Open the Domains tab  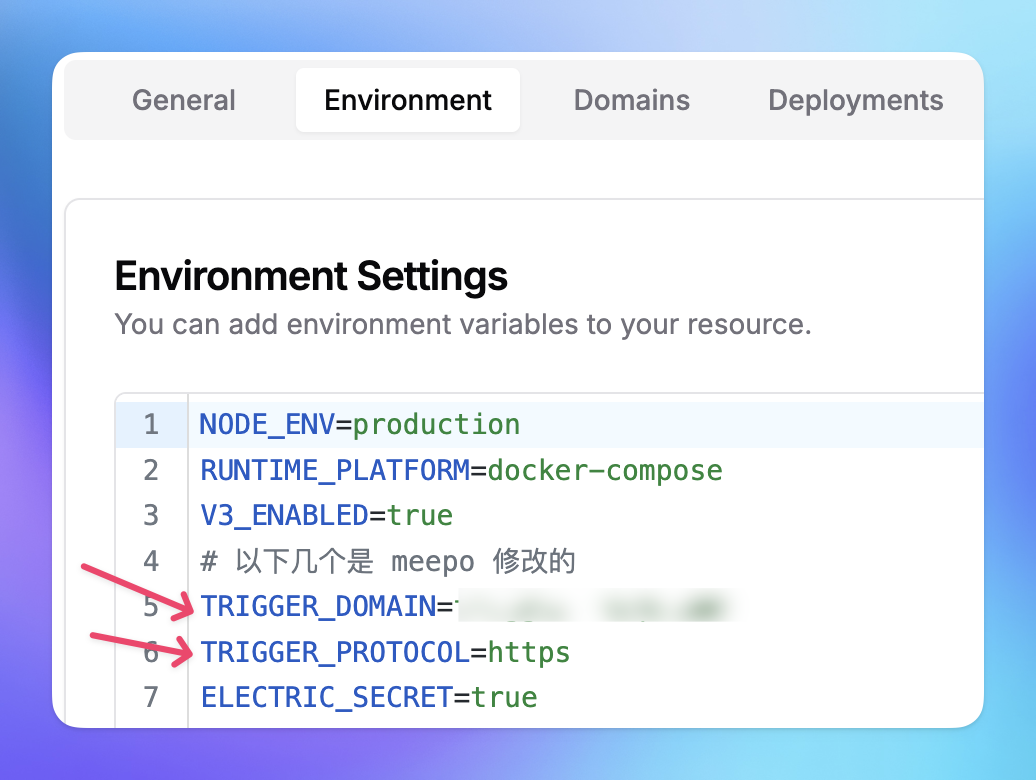coord(631,101)
